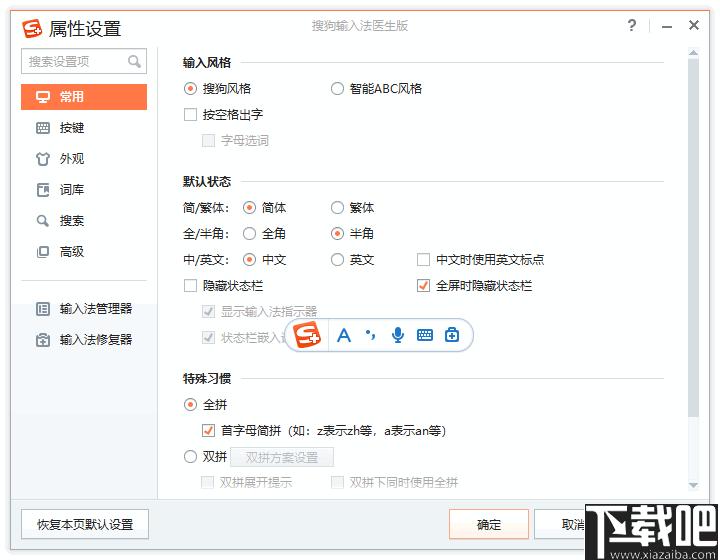
Task: Open 输入法管理器
Action: pyautogui.click(x=84, y=309)
